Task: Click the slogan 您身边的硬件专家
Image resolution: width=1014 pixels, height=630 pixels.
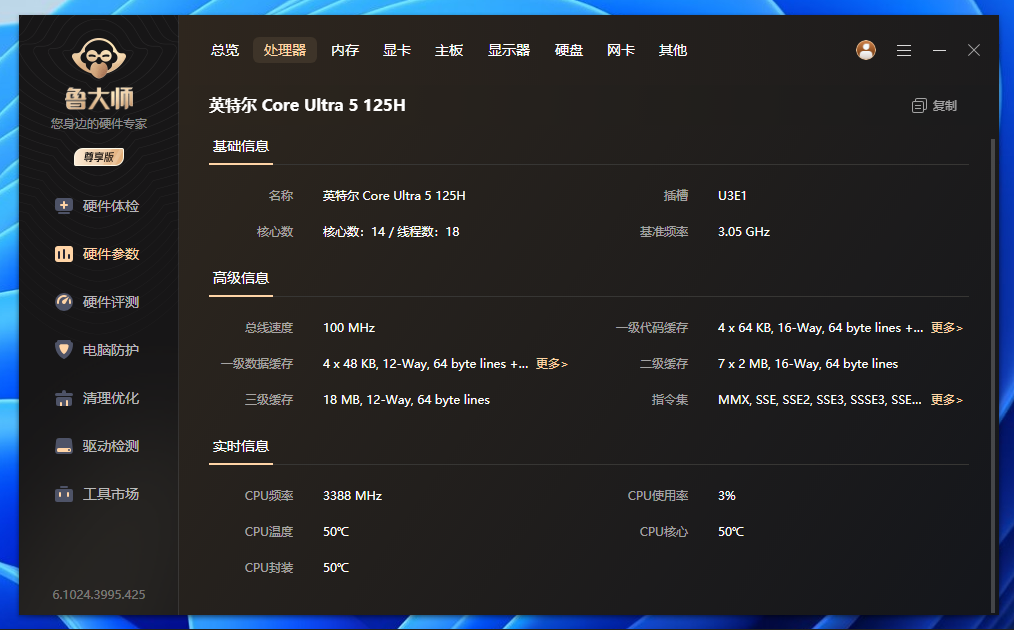Action: (x=99, y=124)
